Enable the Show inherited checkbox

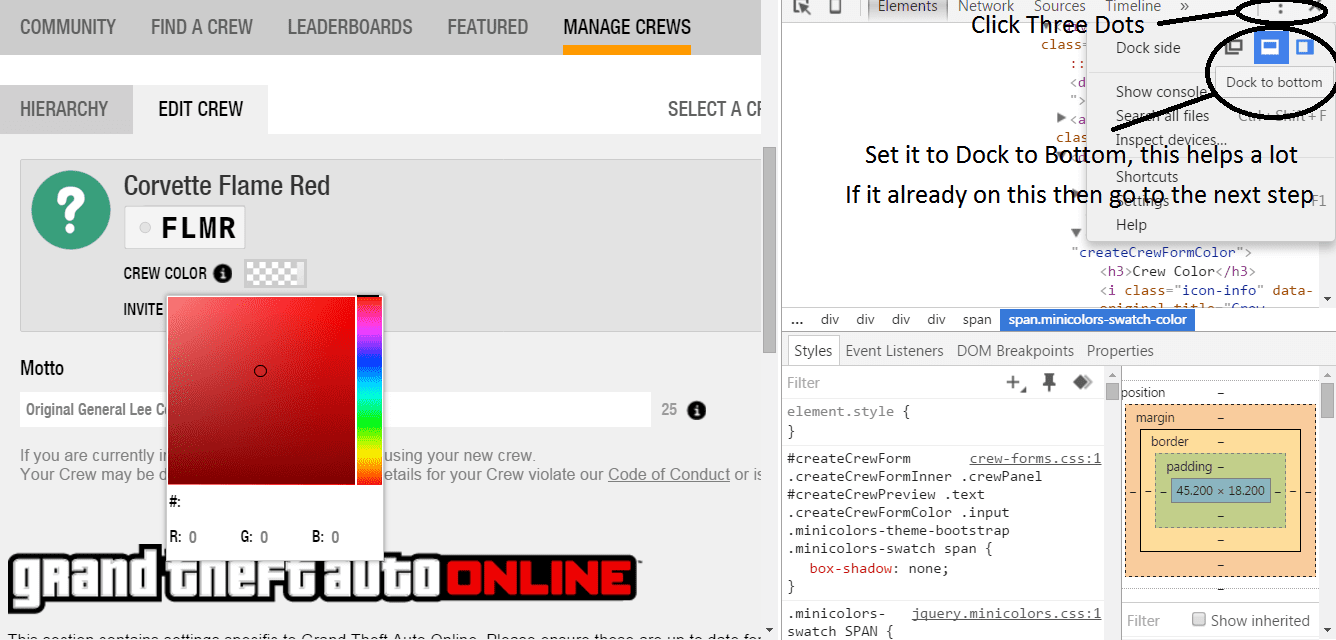tap(1198, 619)
